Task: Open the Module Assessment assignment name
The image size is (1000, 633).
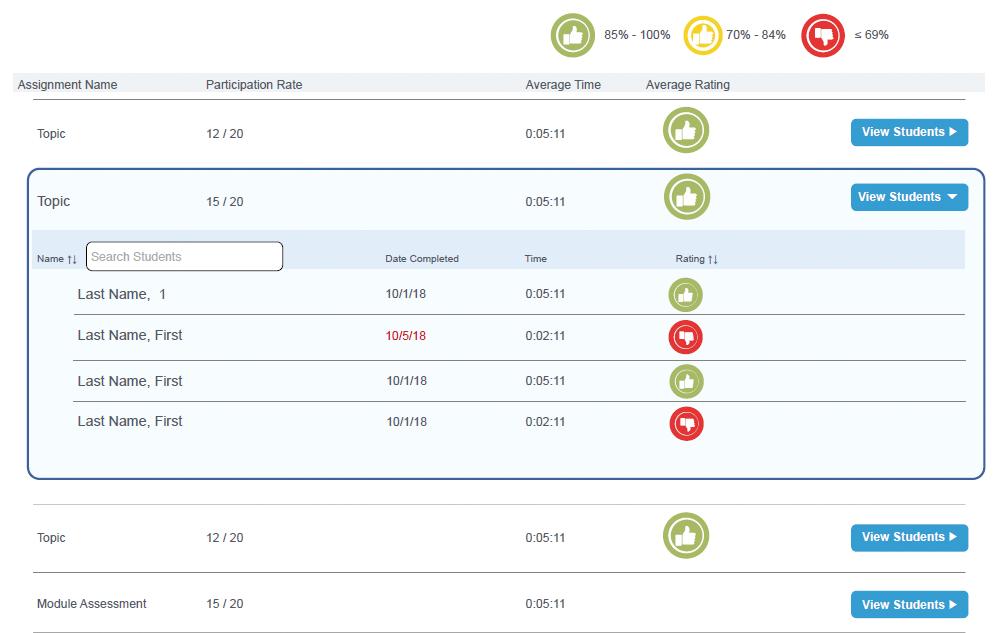Action: (92, 604)
